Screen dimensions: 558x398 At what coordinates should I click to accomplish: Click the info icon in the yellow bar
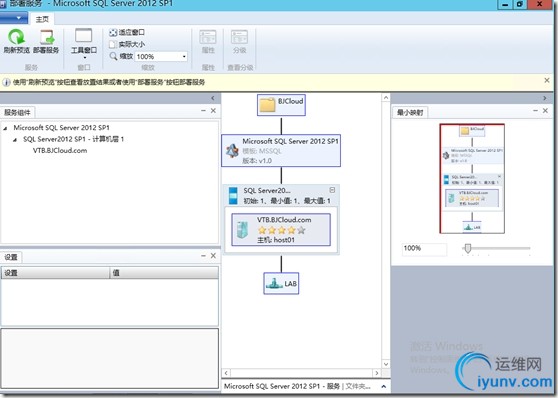coord(6,82)
